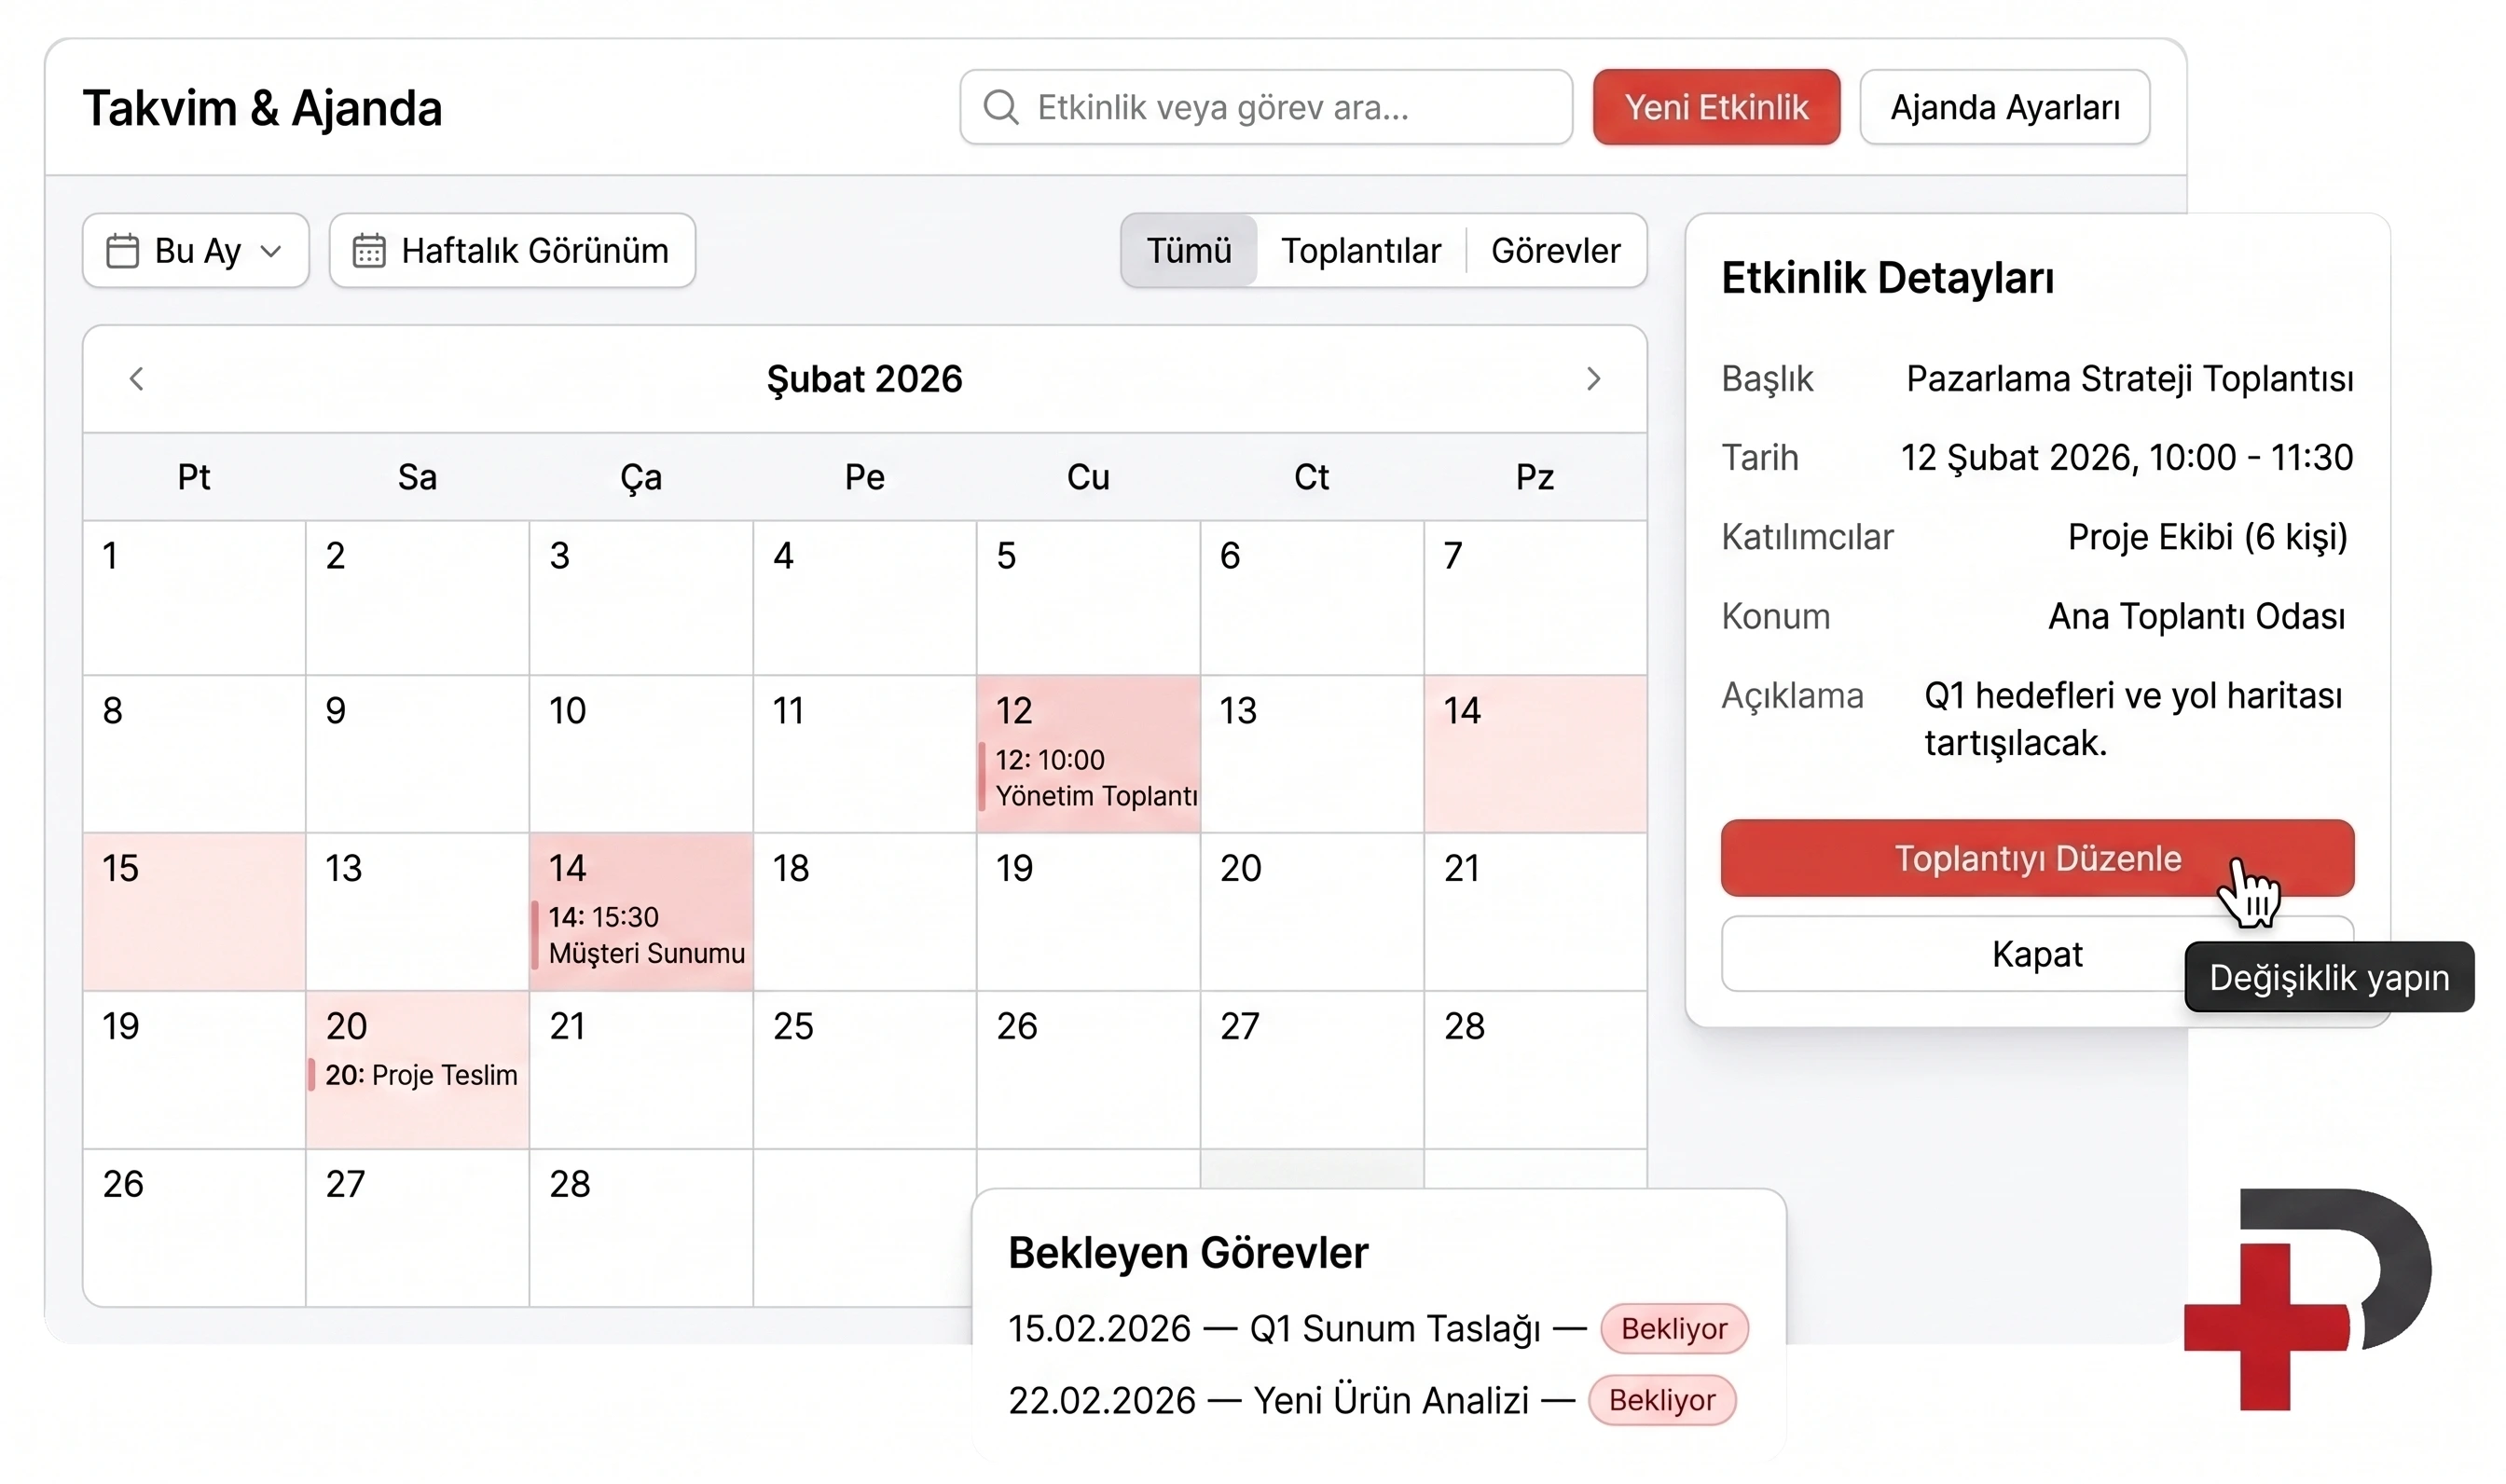Image resolution: width=2506 pixels, height=1484 pixels.
Task: Click Bekliyor badge for Yeni Ürün Analizi
Action: tap(1662, 1400)
